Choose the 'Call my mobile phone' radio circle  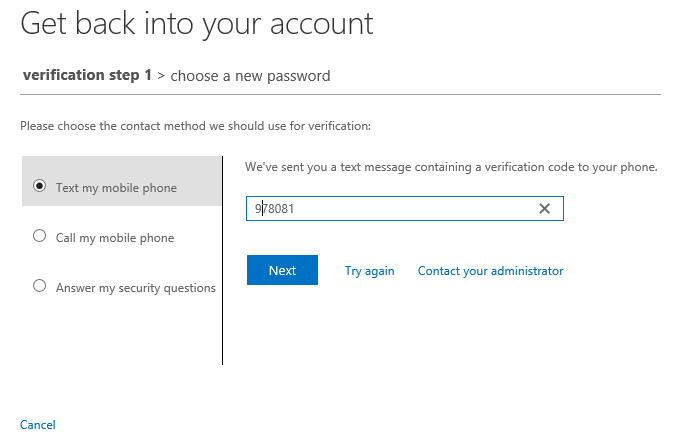(x=39, y=236)
